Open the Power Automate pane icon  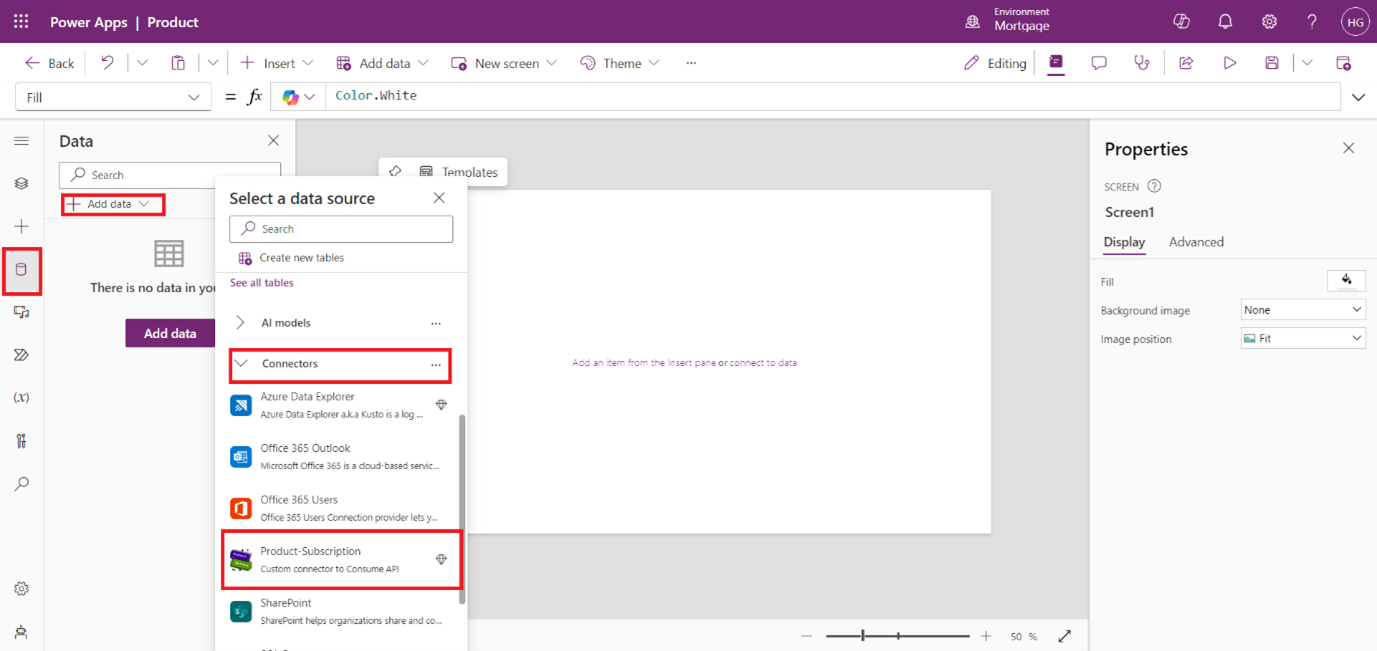tap(21, 354)
